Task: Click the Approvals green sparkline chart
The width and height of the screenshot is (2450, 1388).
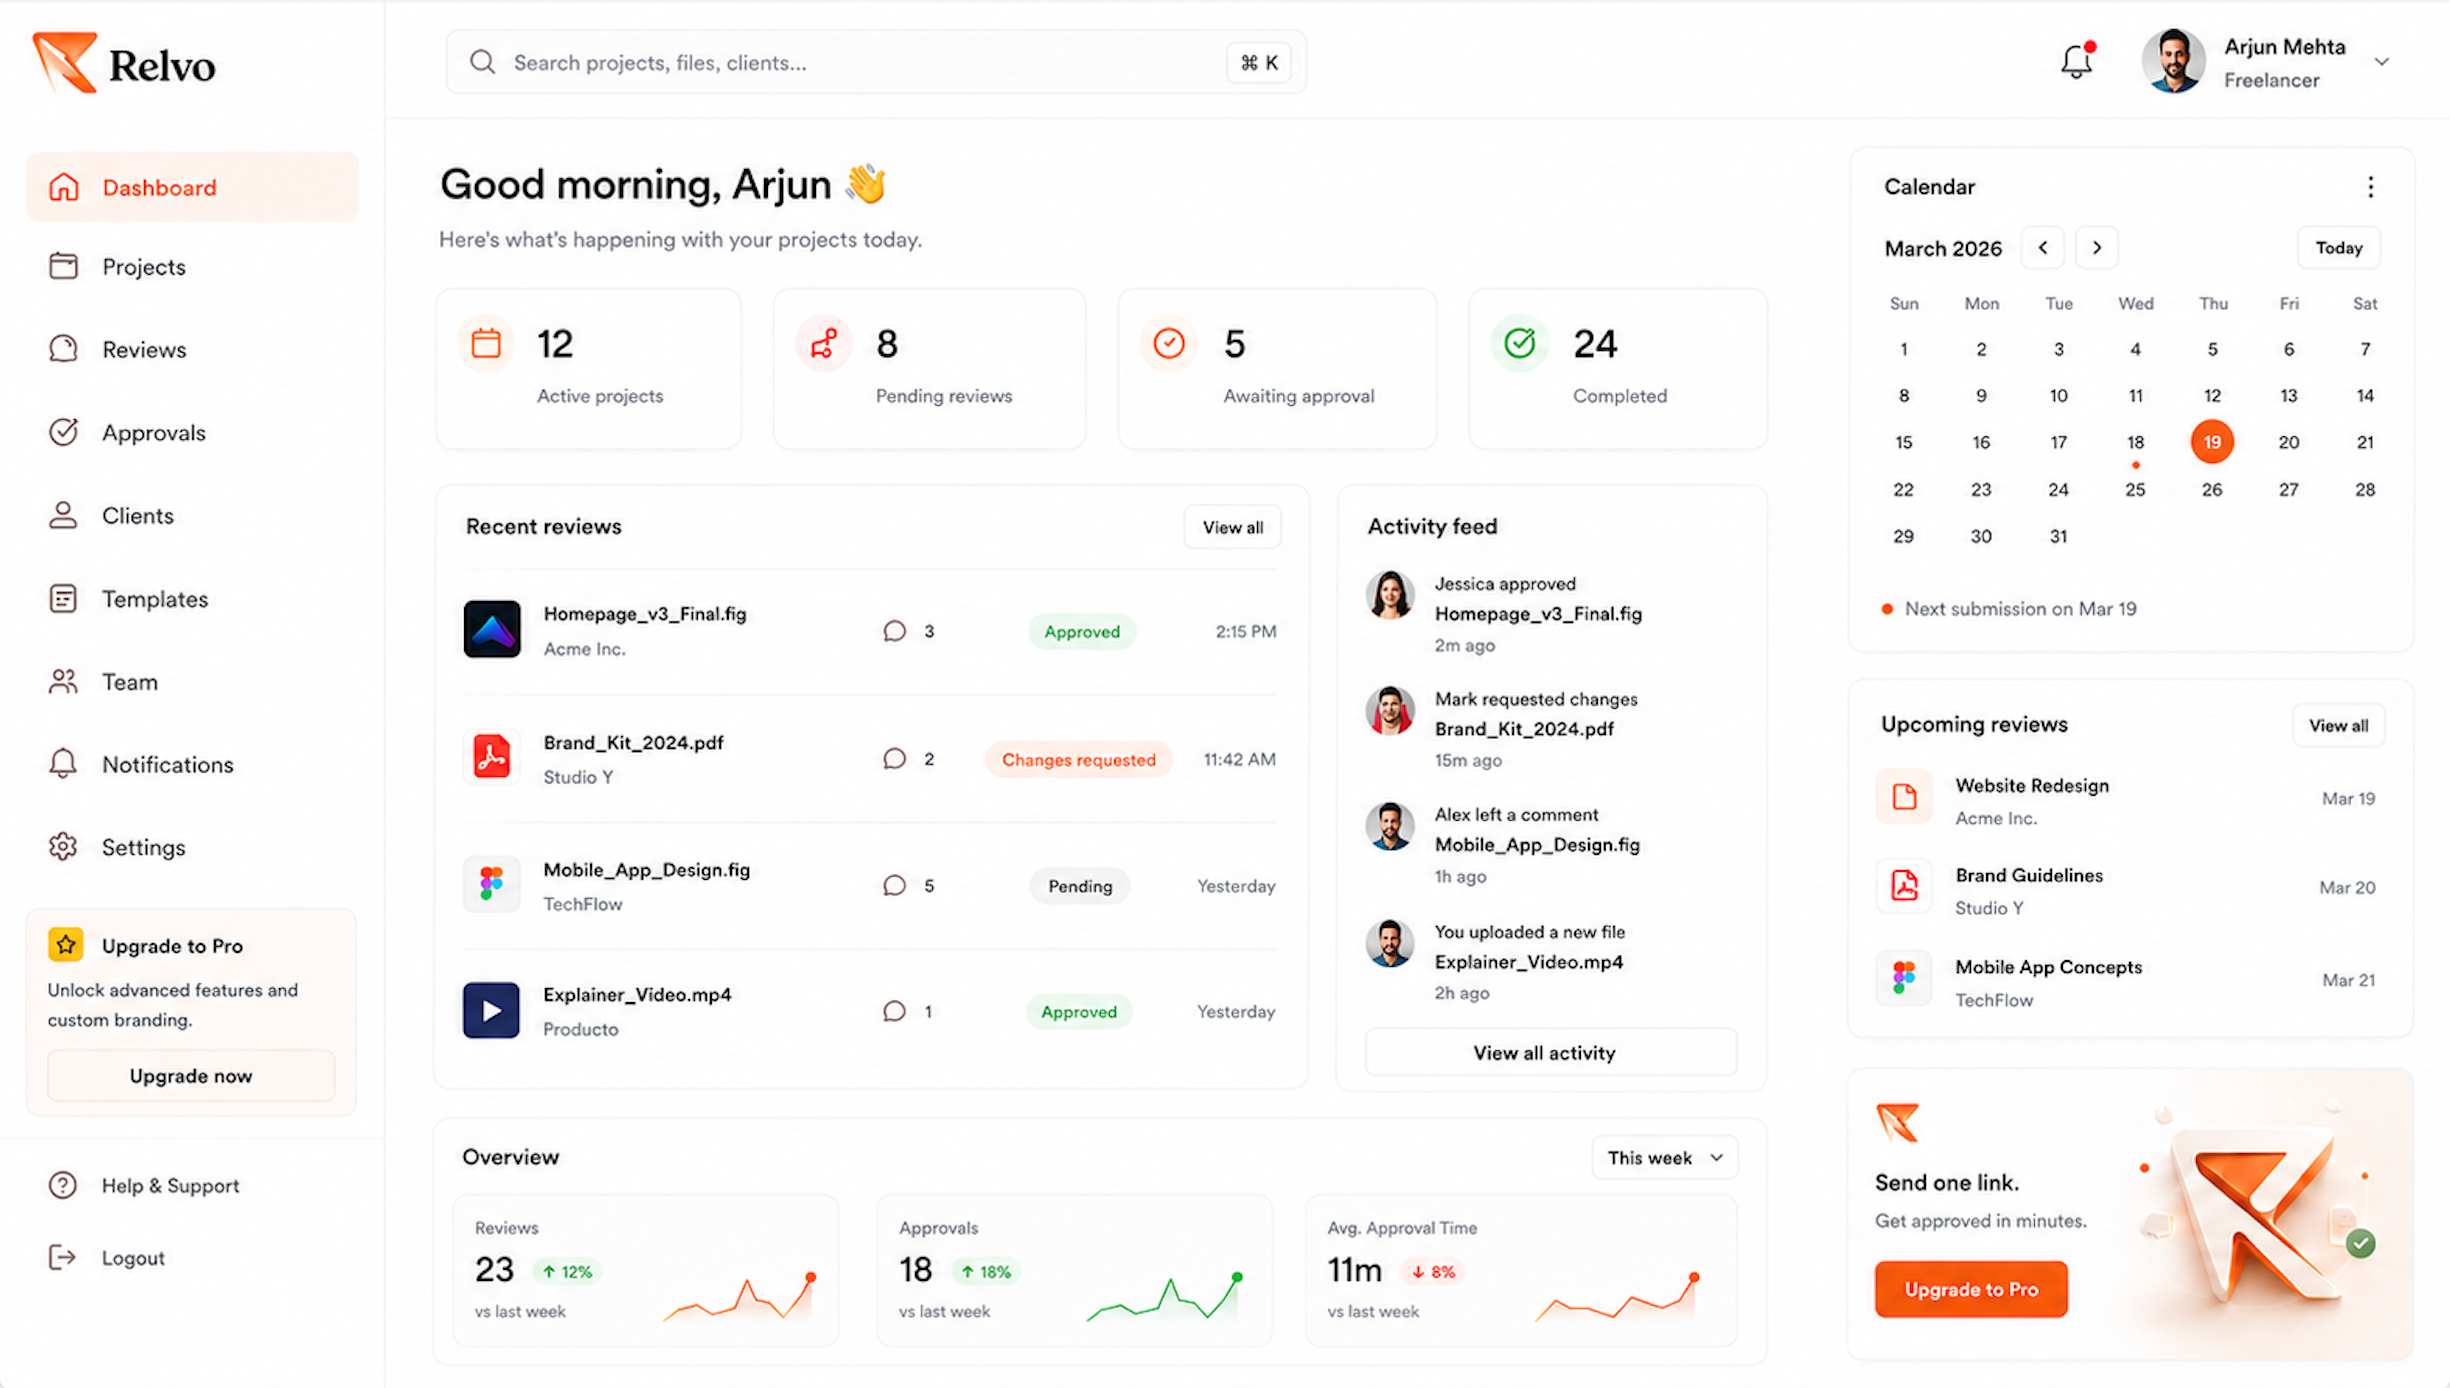Action: tap(1165, 1297)
